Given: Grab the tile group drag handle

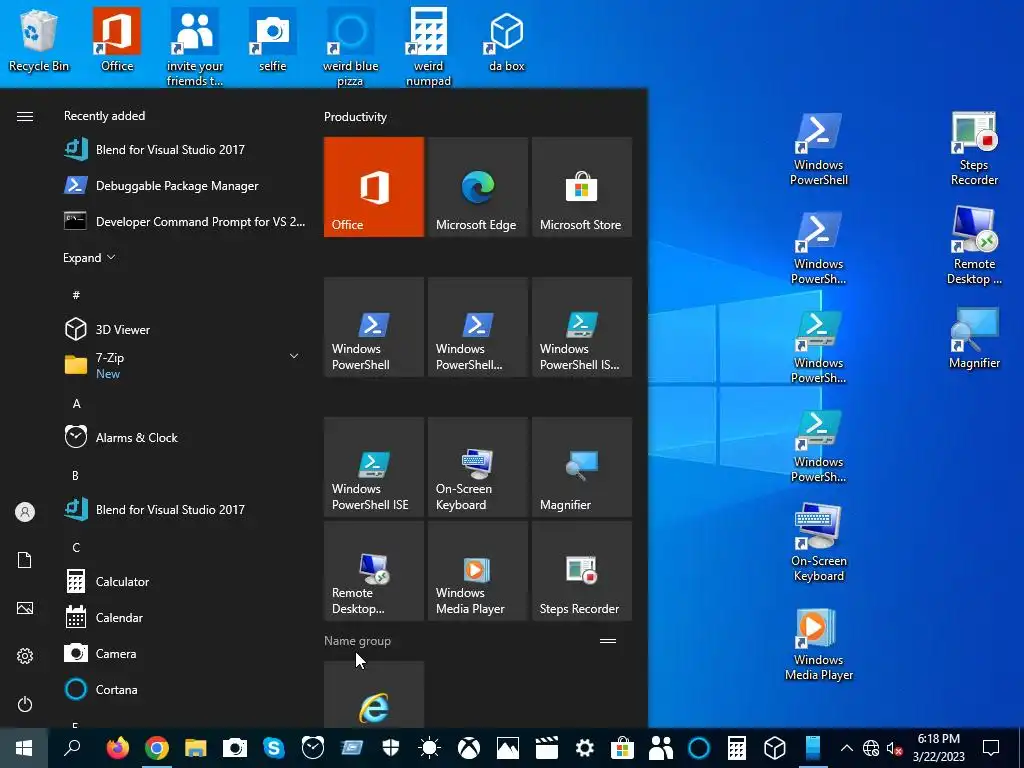Looking at the screenshot, I should click(608, 641).
